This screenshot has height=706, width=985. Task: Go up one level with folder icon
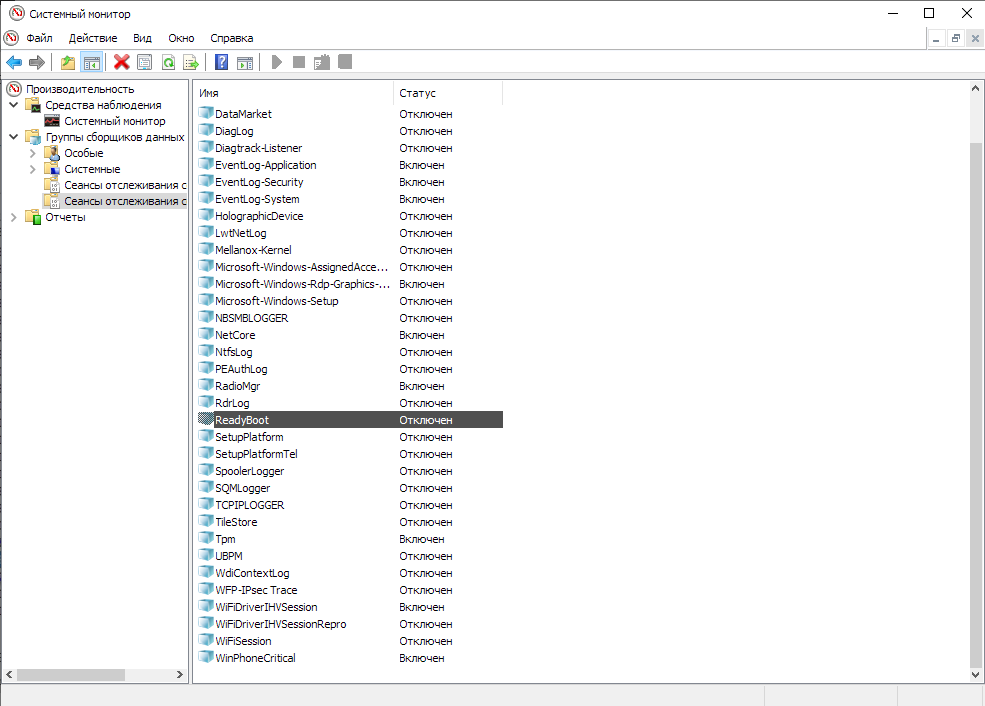point(68,62)
